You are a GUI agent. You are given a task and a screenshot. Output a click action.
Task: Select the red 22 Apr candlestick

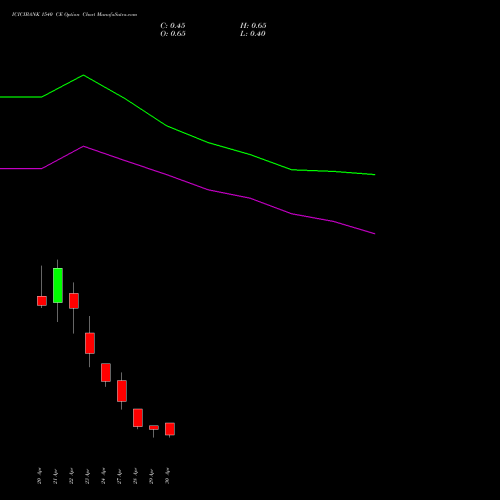[x=74, y=301]
